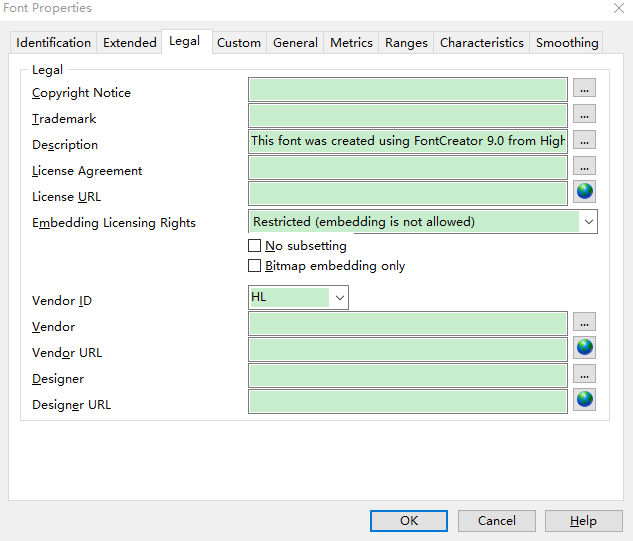Open the Description editor with ellipsis button
The width and height of the screenshot is (633, 541).
click(584, 140)
